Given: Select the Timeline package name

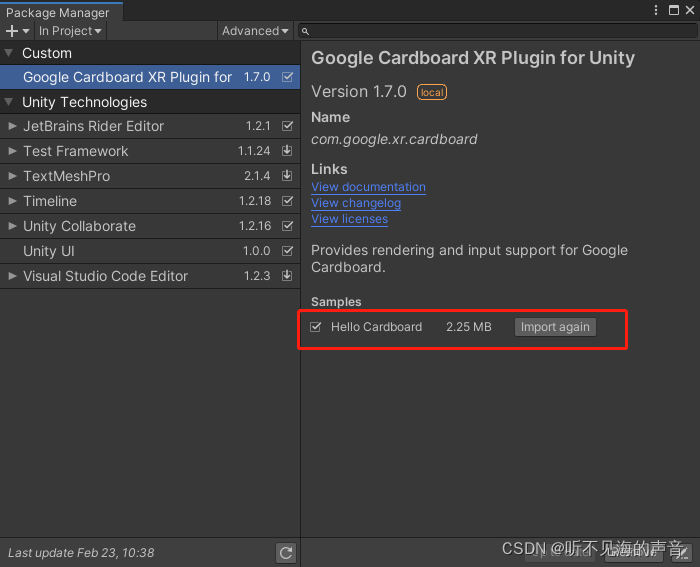Looking at the screenshot, I should (x=50, y=201).
